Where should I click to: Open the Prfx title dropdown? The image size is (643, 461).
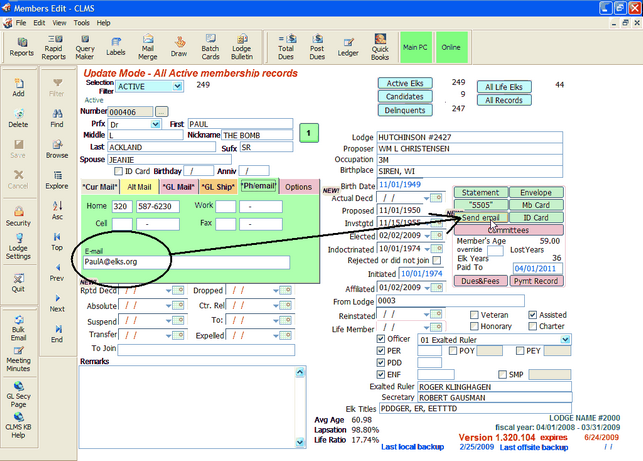click(156, 124)
